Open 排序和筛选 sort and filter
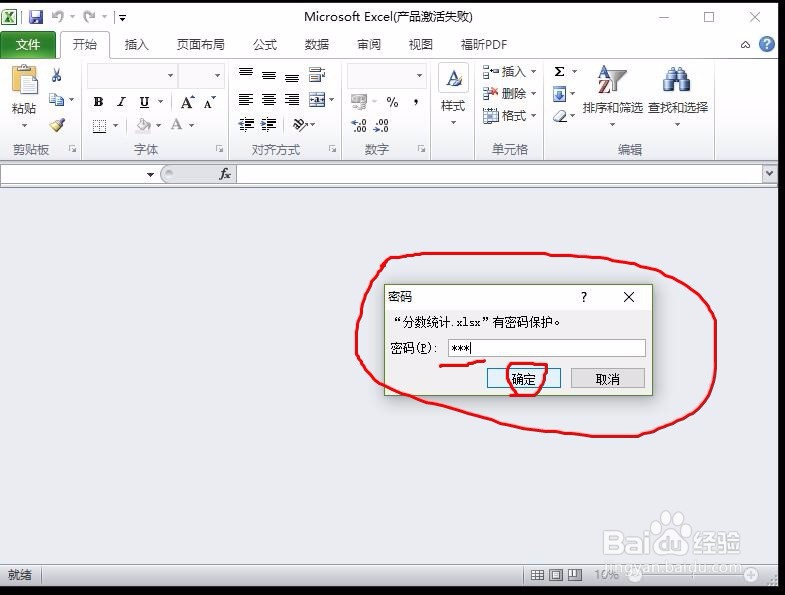Viewport: 785px width, 595px height. click(x=612, y=95)
